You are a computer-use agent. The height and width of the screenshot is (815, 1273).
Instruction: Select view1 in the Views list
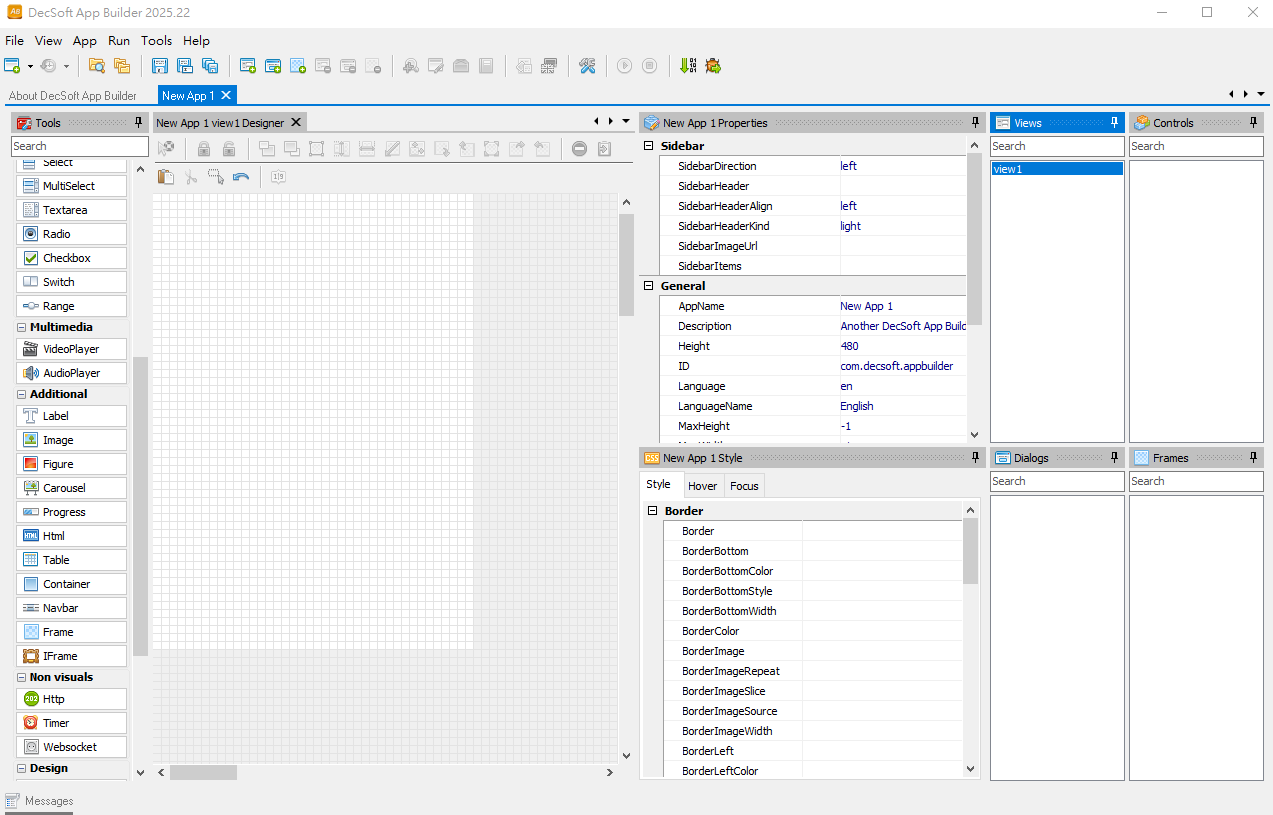tap(1057, 169)
